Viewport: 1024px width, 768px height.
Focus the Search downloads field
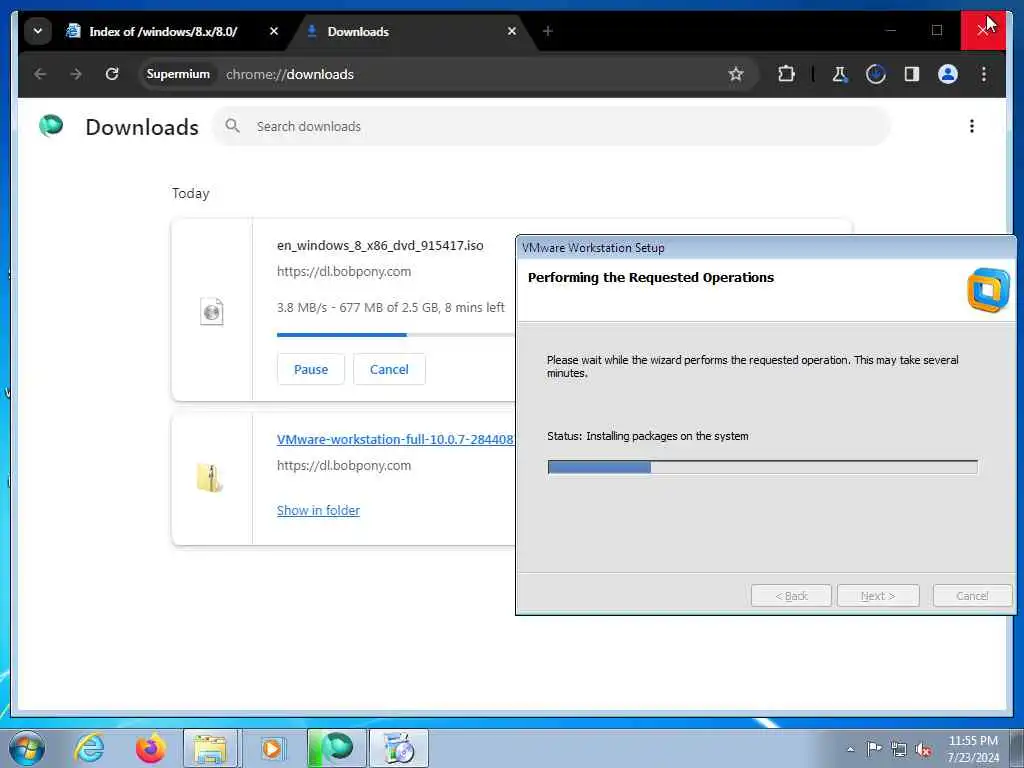pyautogui.click(x=552, y=126)
